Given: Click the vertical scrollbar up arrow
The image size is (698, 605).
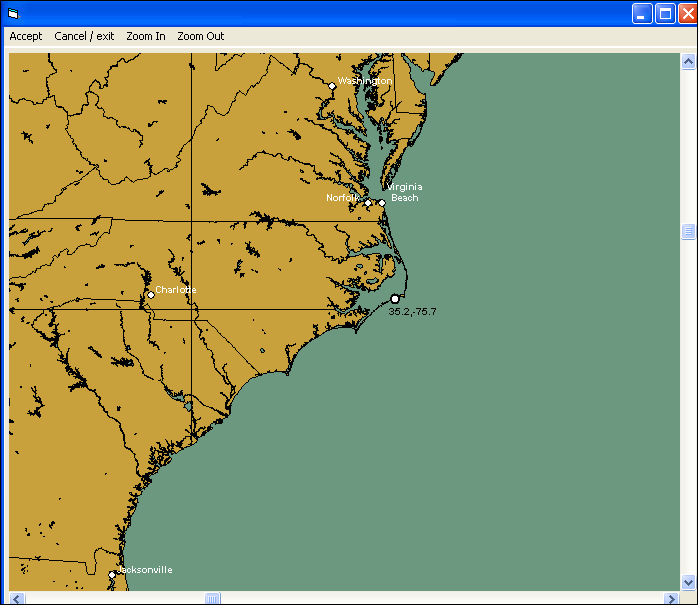Looking at the screenshot, I should [688, 61].
